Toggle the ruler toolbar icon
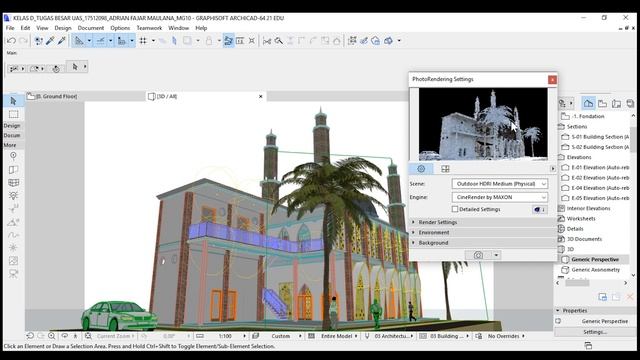The image size is (640, 360). coord(122,40)
